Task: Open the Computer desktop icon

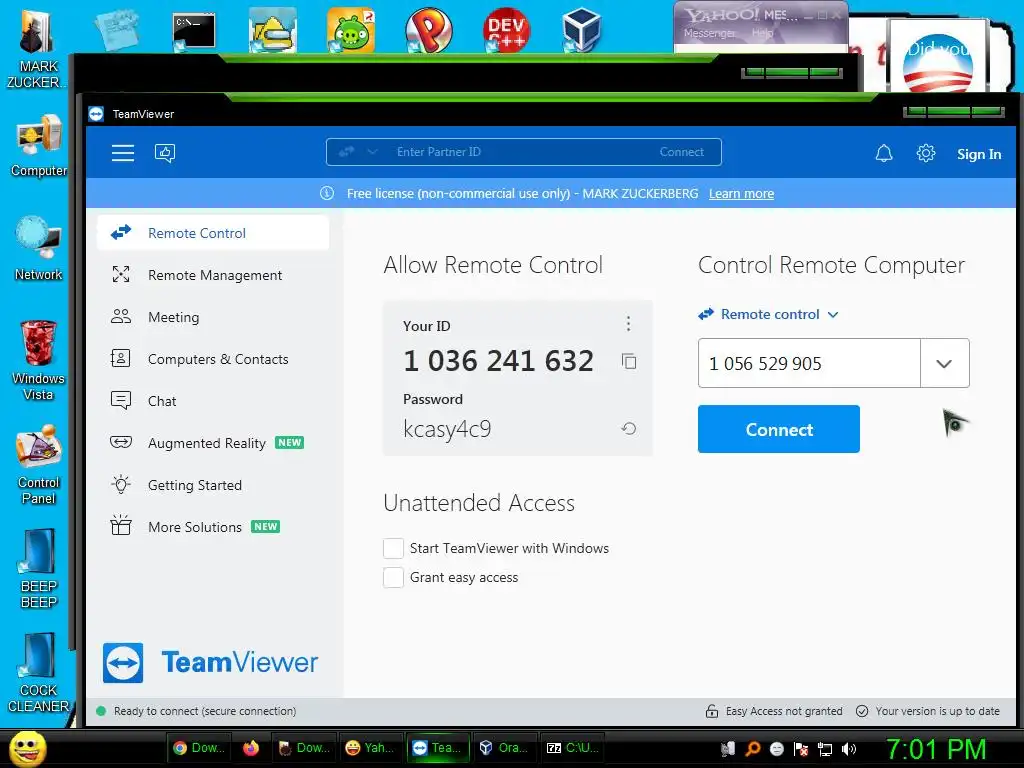Action: point(39,146)
